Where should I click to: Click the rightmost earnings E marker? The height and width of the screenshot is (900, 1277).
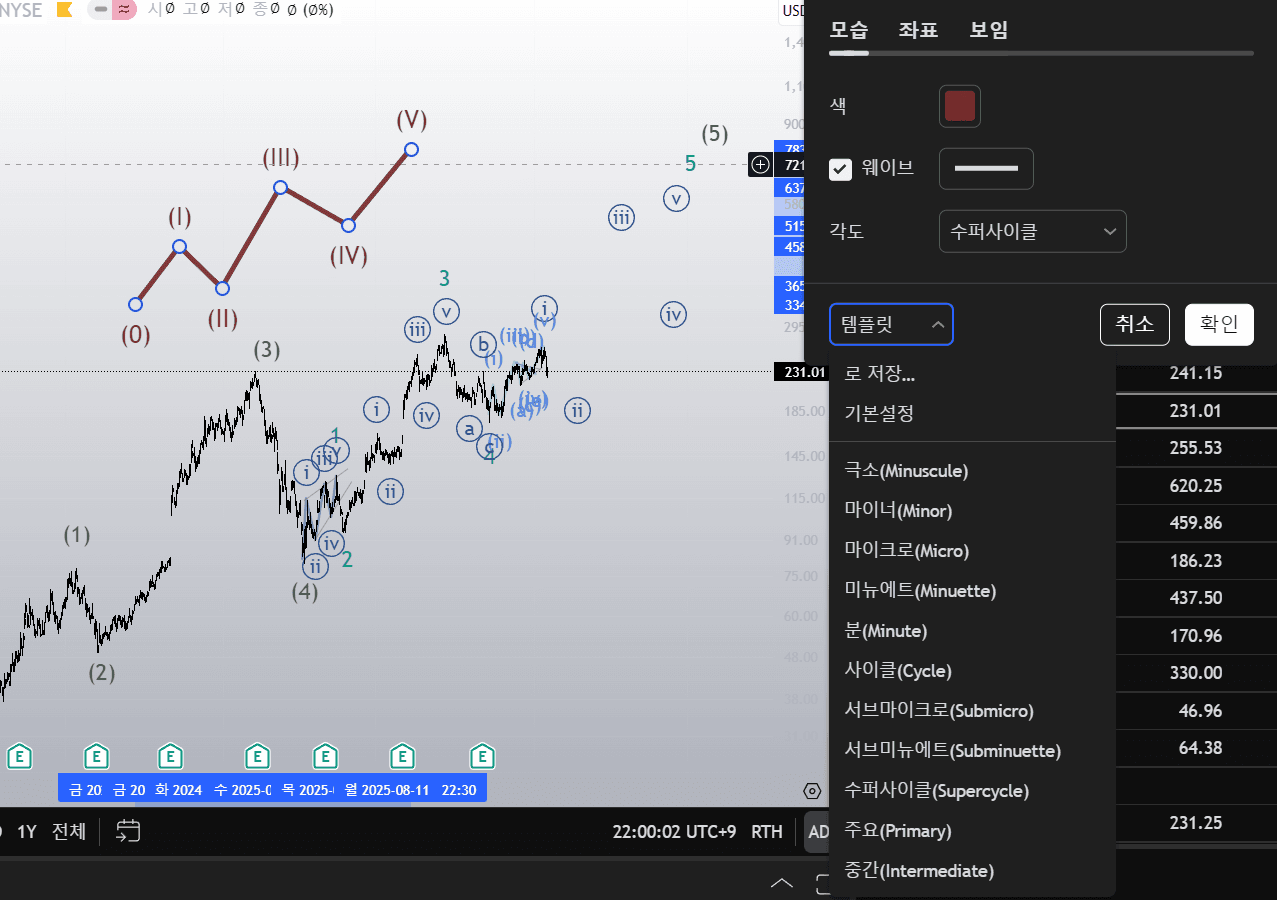point(483,756)
